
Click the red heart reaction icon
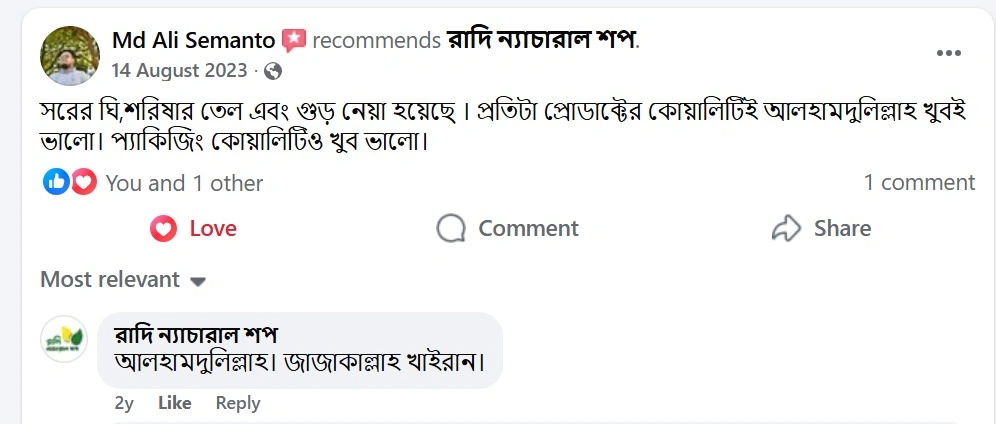84,182
